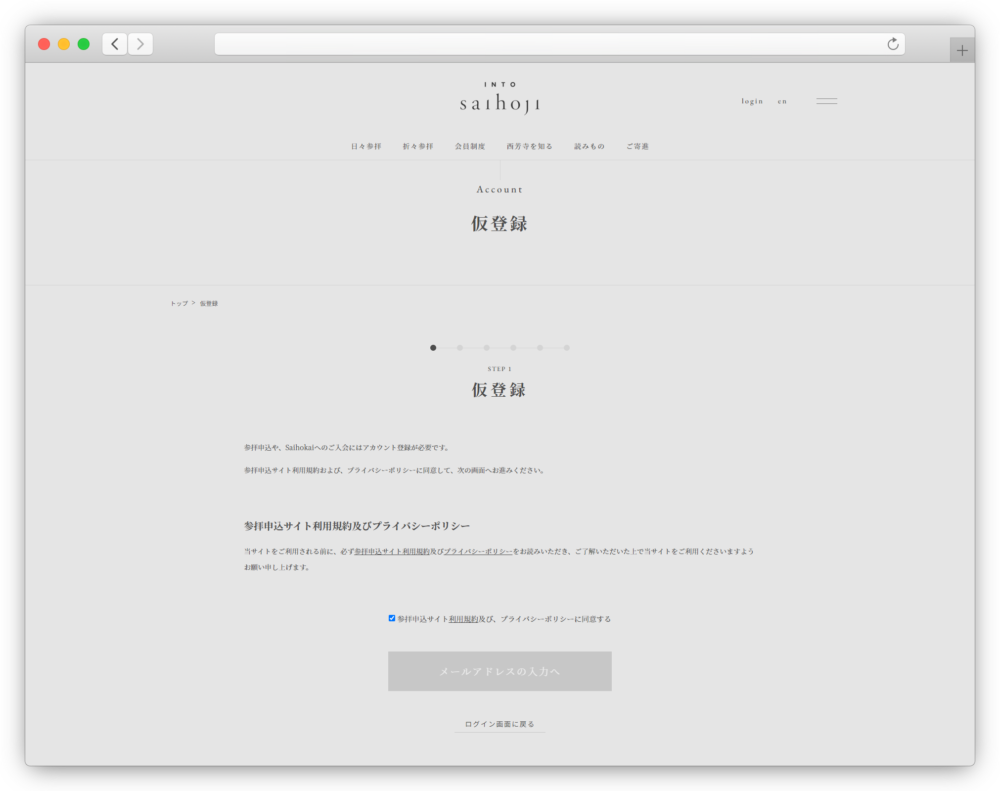Open a new tab with plus icon
Screen dimensions: 1000x791
(962, 50)
